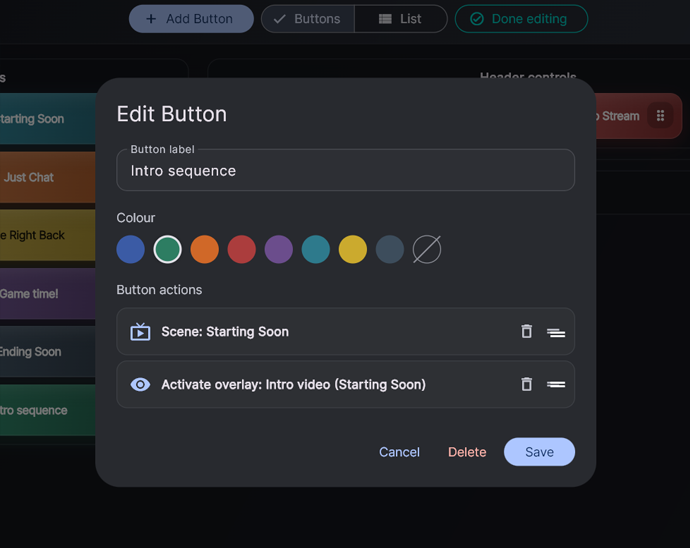Click Done editing
Viewport: 690px width, 548px height.
(x=521, y=19)
